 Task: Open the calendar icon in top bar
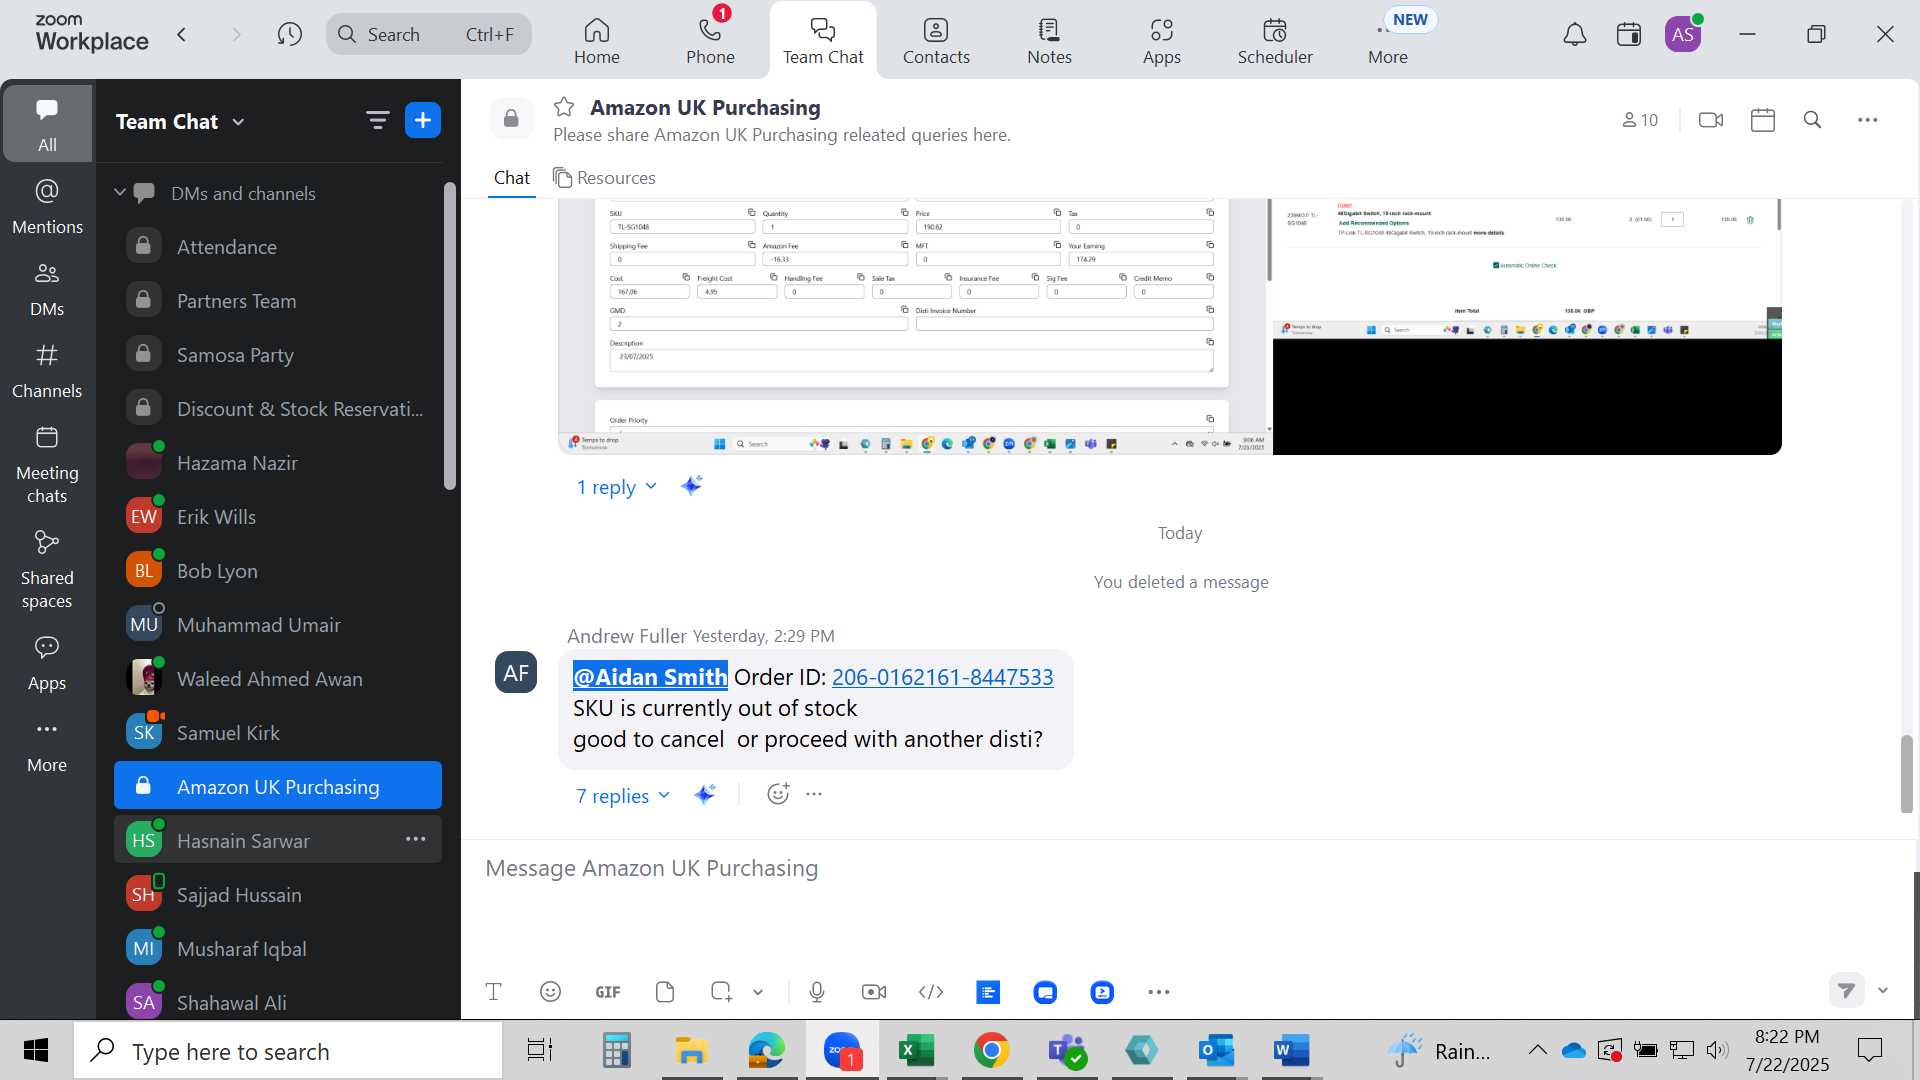pyautogui.click(x=1629, y=35)
